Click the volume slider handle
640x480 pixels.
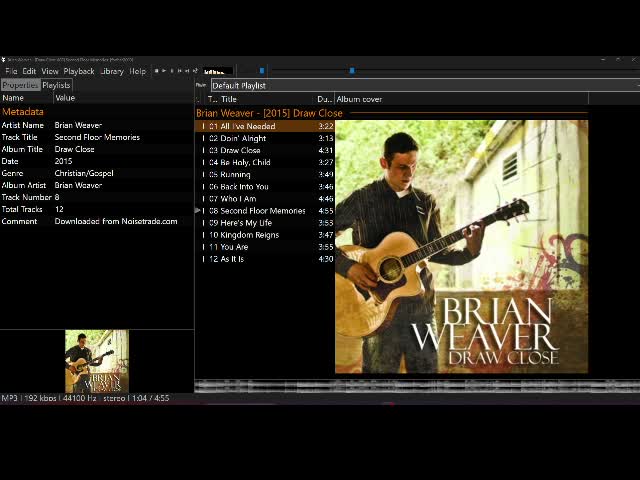(262, 71)
